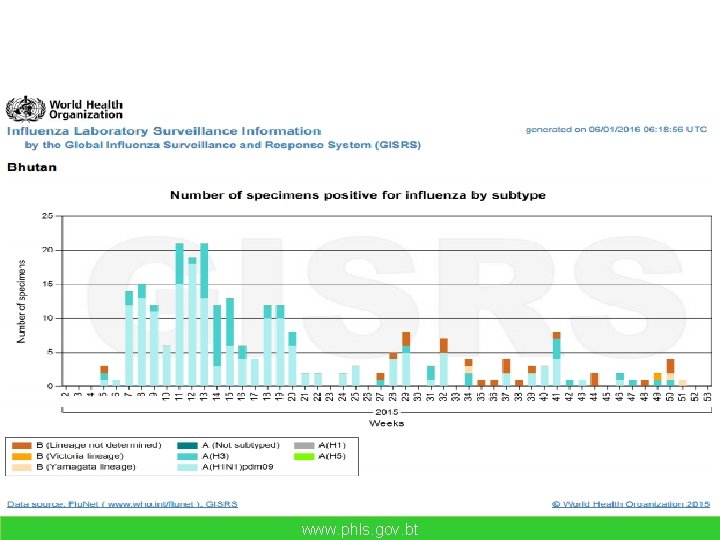Click the A(H1) legend swatch

pyautogui.click(x=304, y=445)
